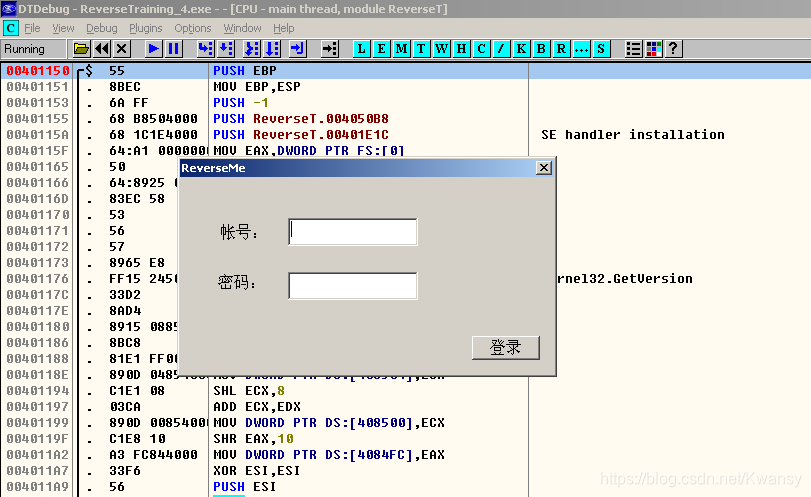Restart program with the rewind icon
This screenshot has width=811, height=497.
[x=102, y=49]
